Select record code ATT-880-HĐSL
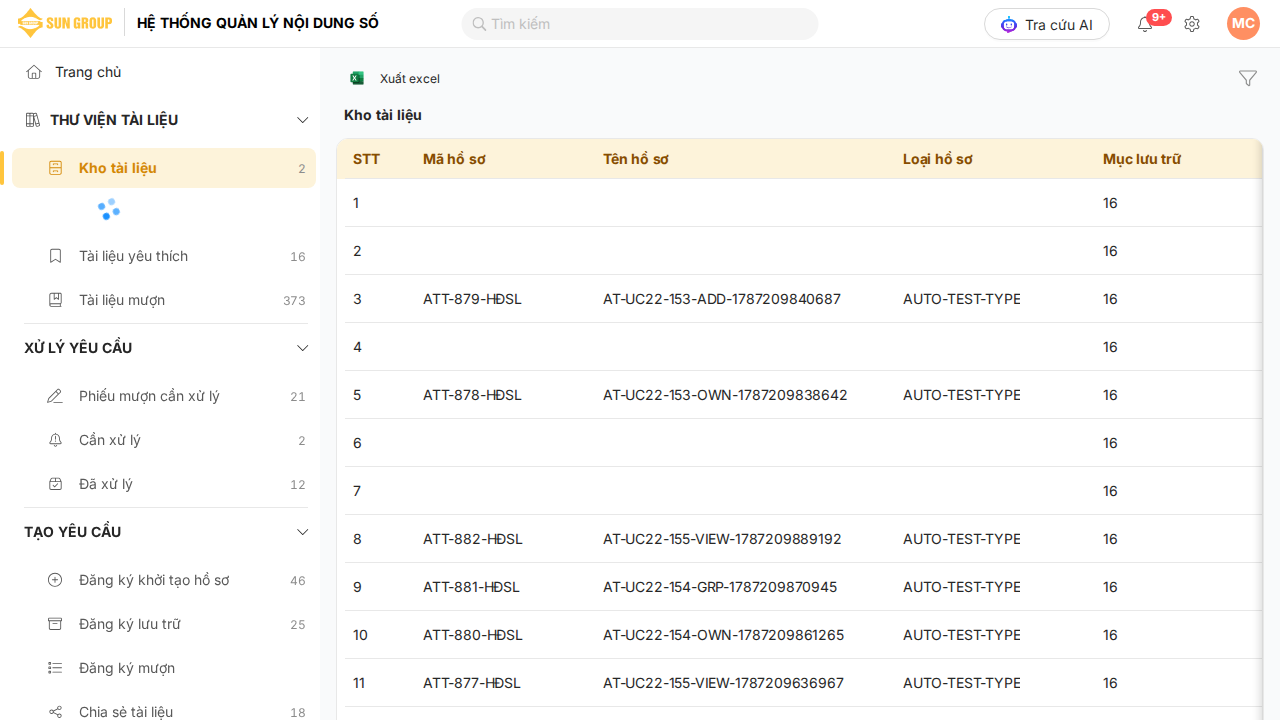1280x720 pixels. [473, 635]
